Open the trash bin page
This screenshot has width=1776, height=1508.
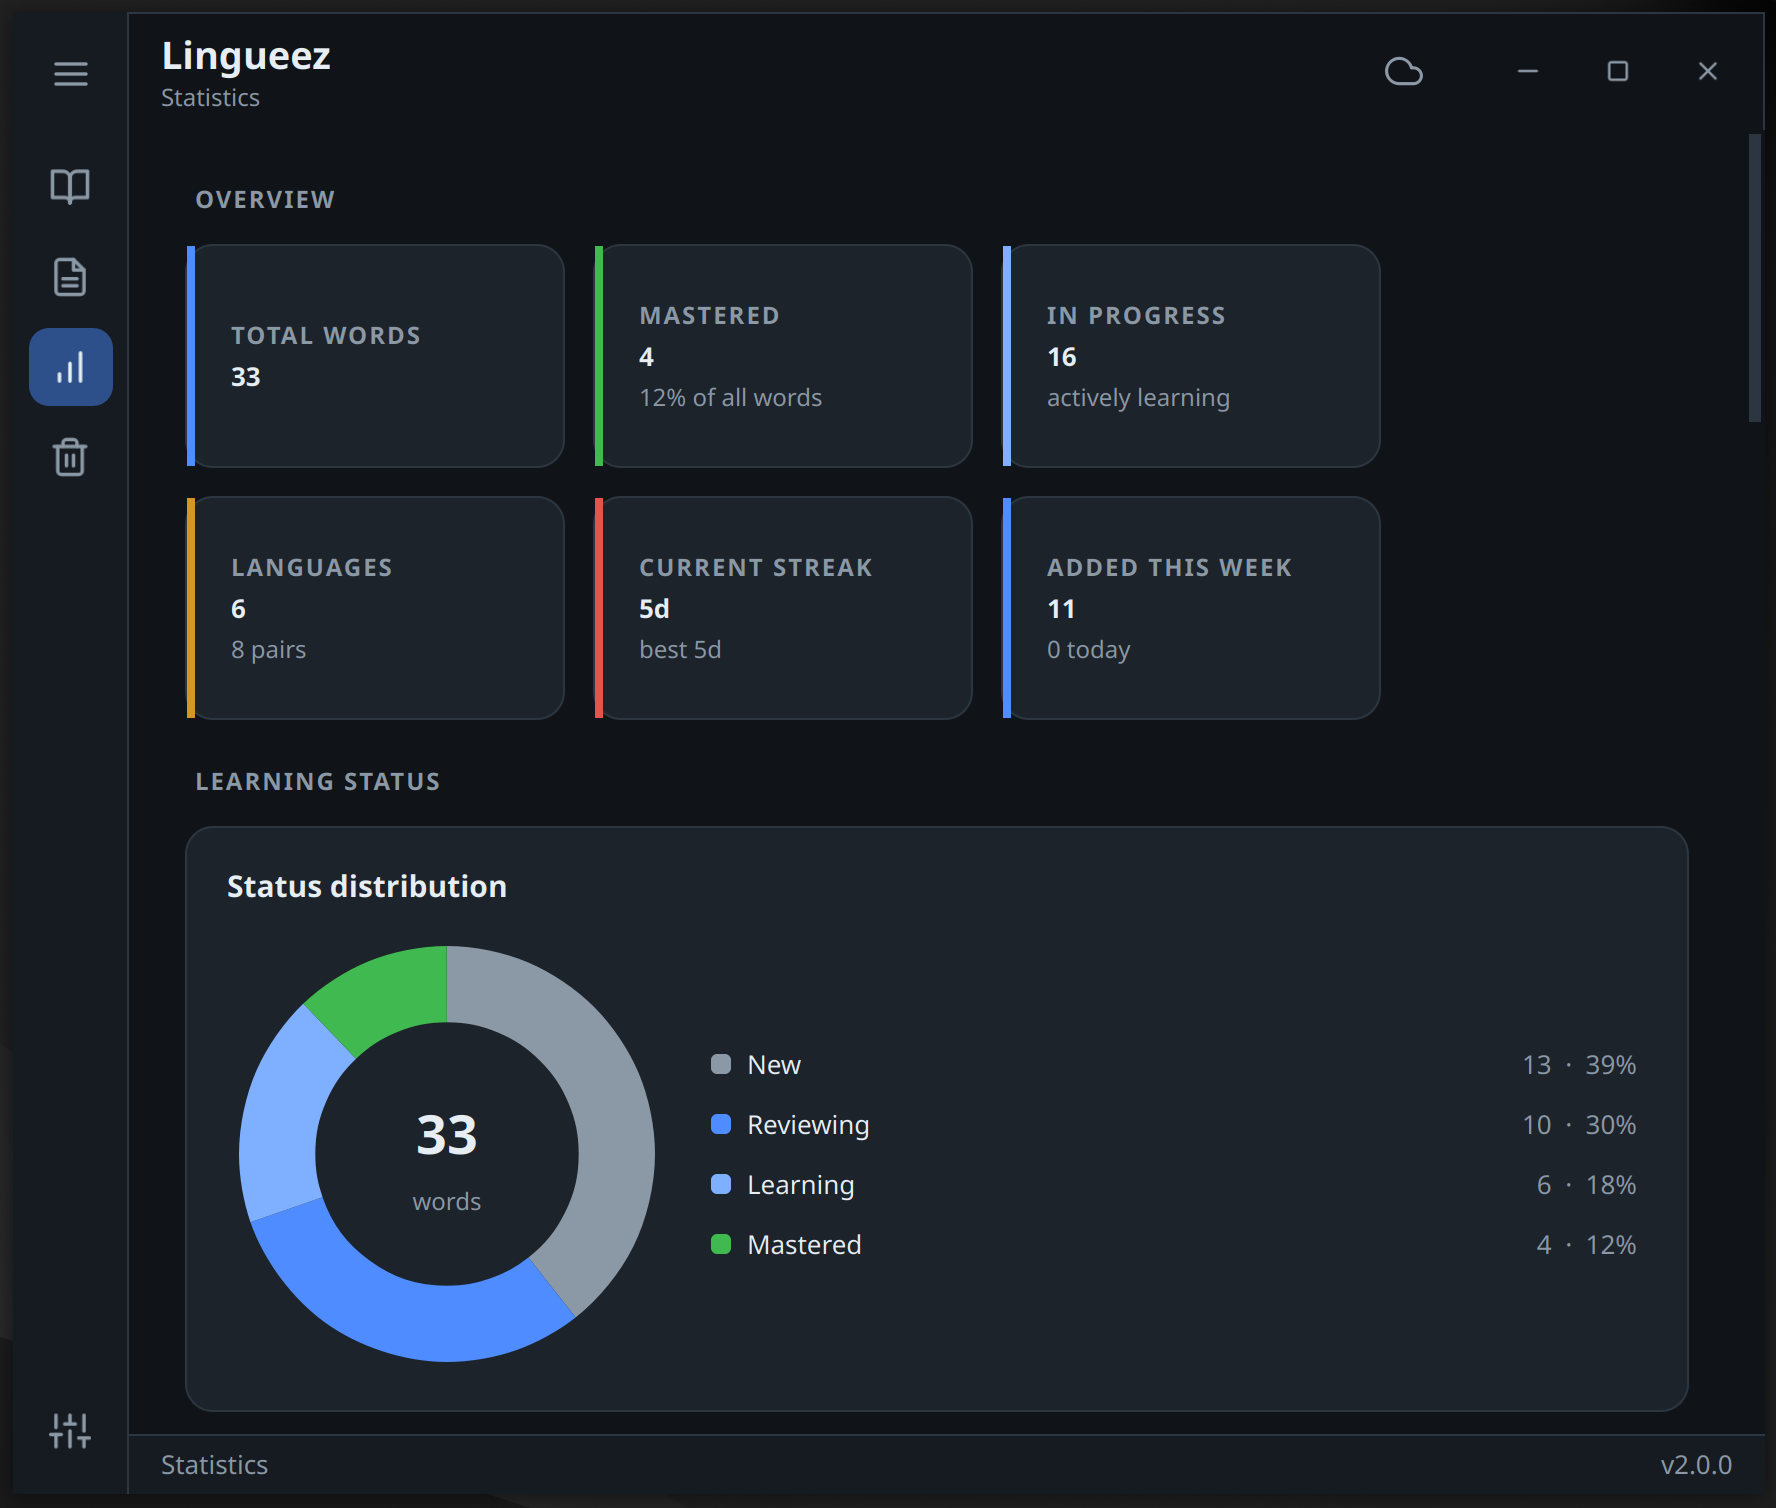tap(70, 457)
